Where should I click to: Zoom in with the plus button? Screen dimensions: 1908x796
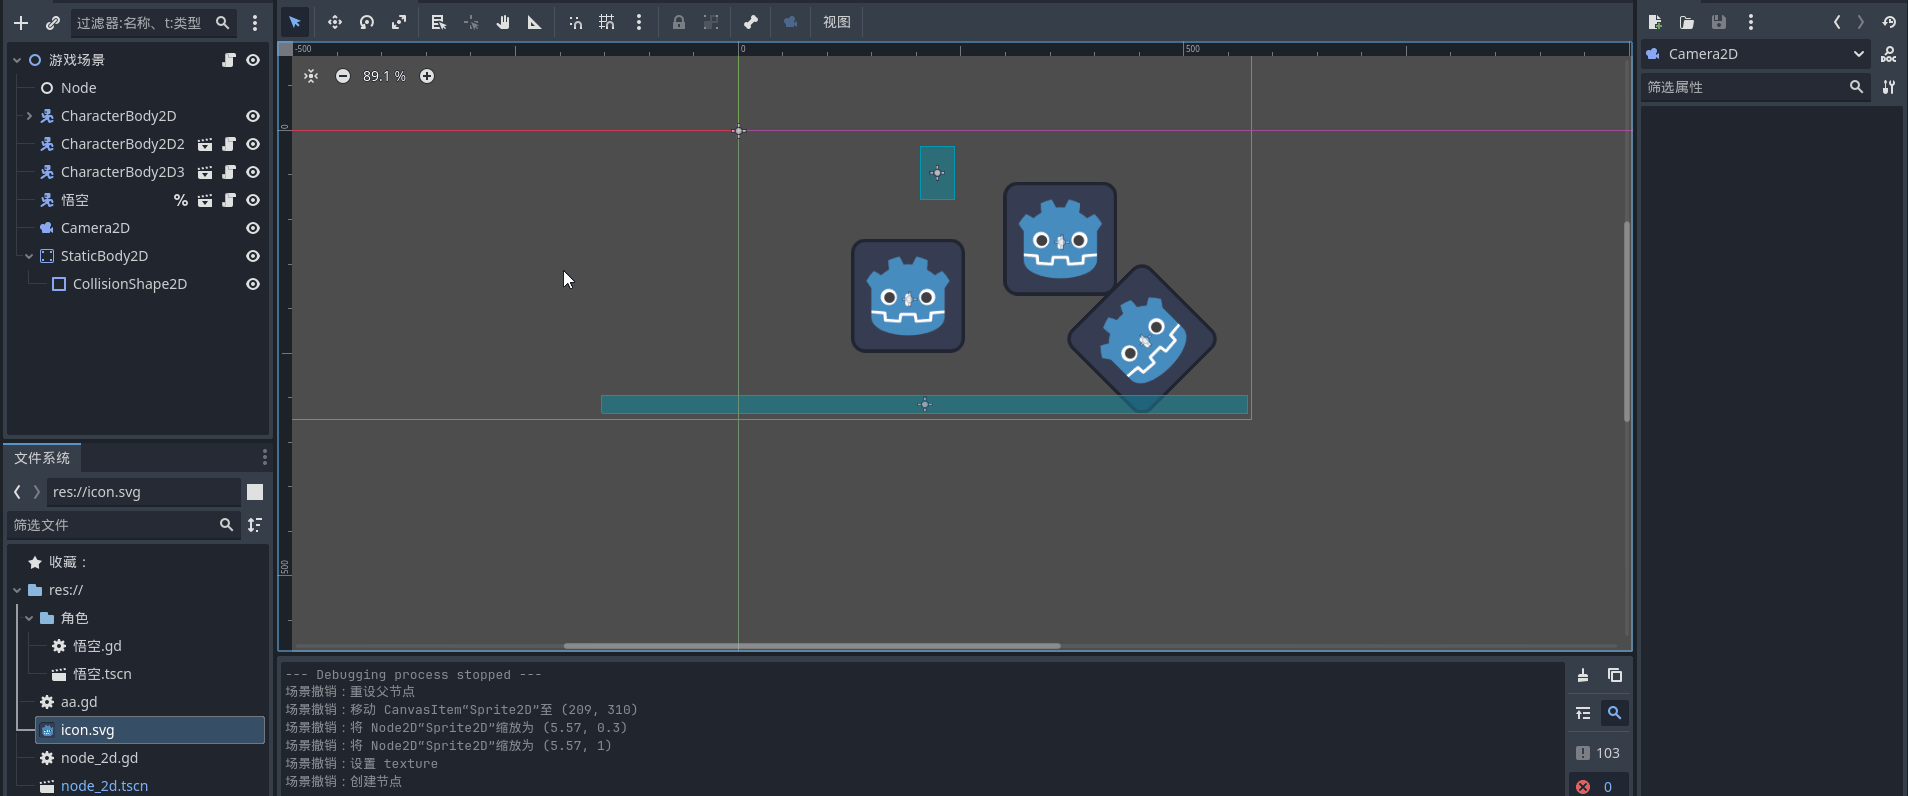[427, 76]
